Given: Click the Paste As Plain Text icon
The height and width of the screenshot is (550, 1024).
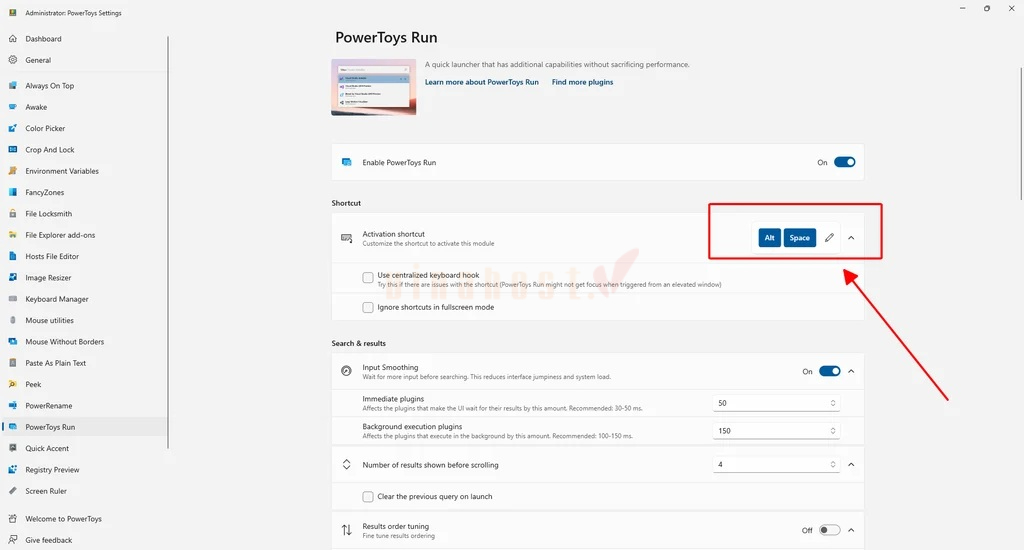Looking at the screenshot, I should [12, 363].
